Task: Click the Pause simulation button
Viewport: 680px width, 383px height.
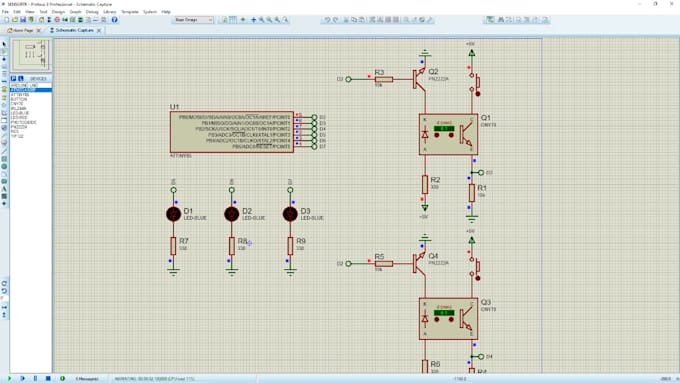Action: (x=35, y=378)
